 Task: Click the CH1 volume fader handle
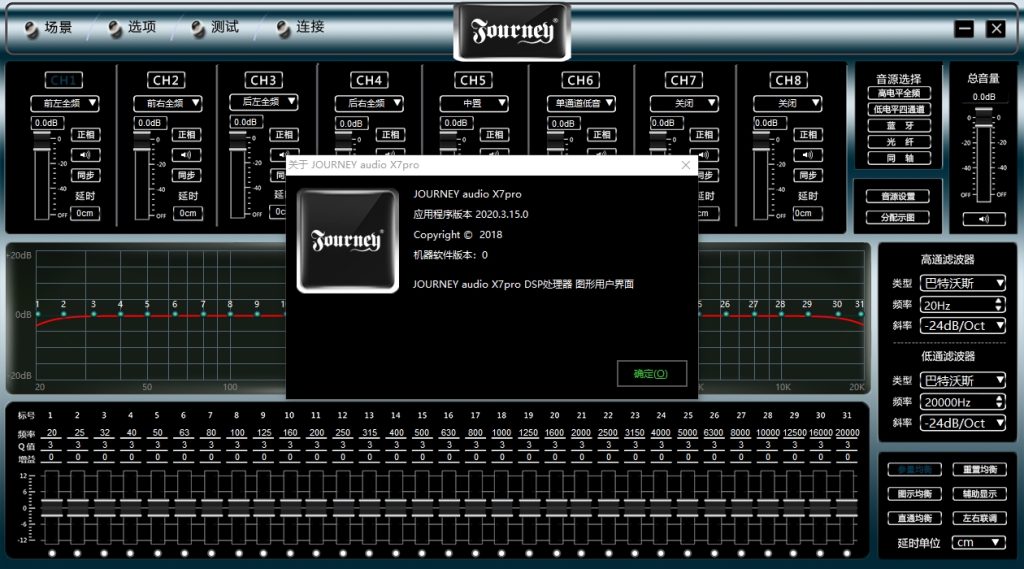(x=42, y=140)
